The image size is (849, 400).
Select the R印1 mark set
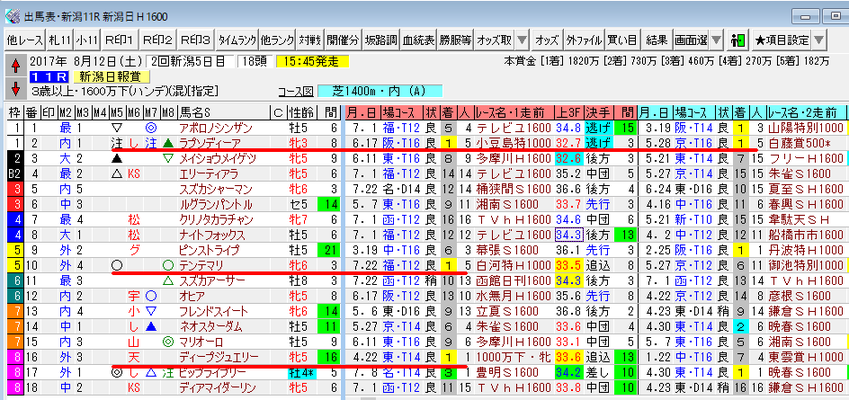click(x=119, y=41)
